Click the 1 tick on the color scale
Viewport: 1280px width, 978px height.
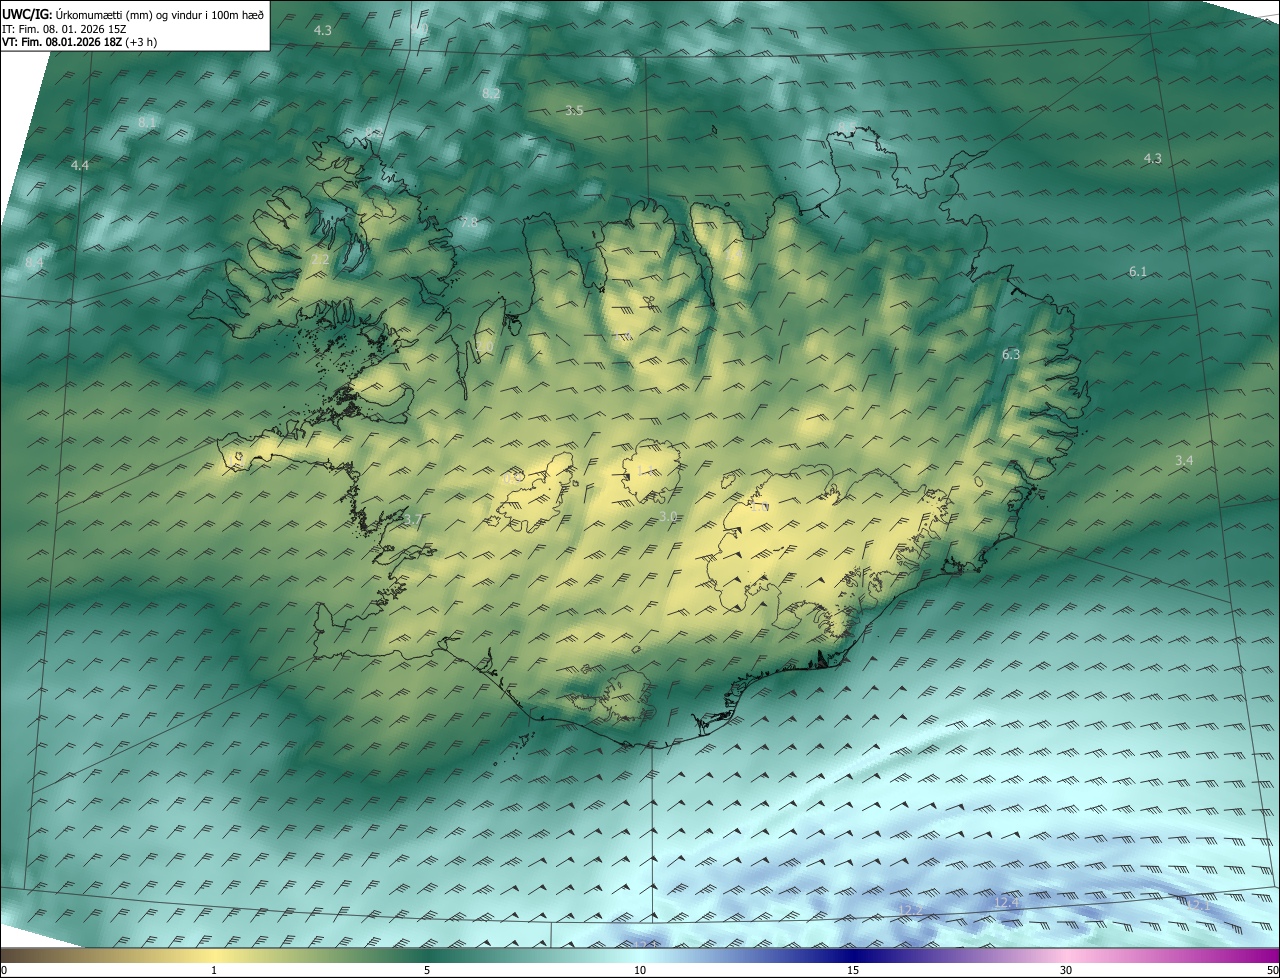pyautogui.click(x=214, y=970)
